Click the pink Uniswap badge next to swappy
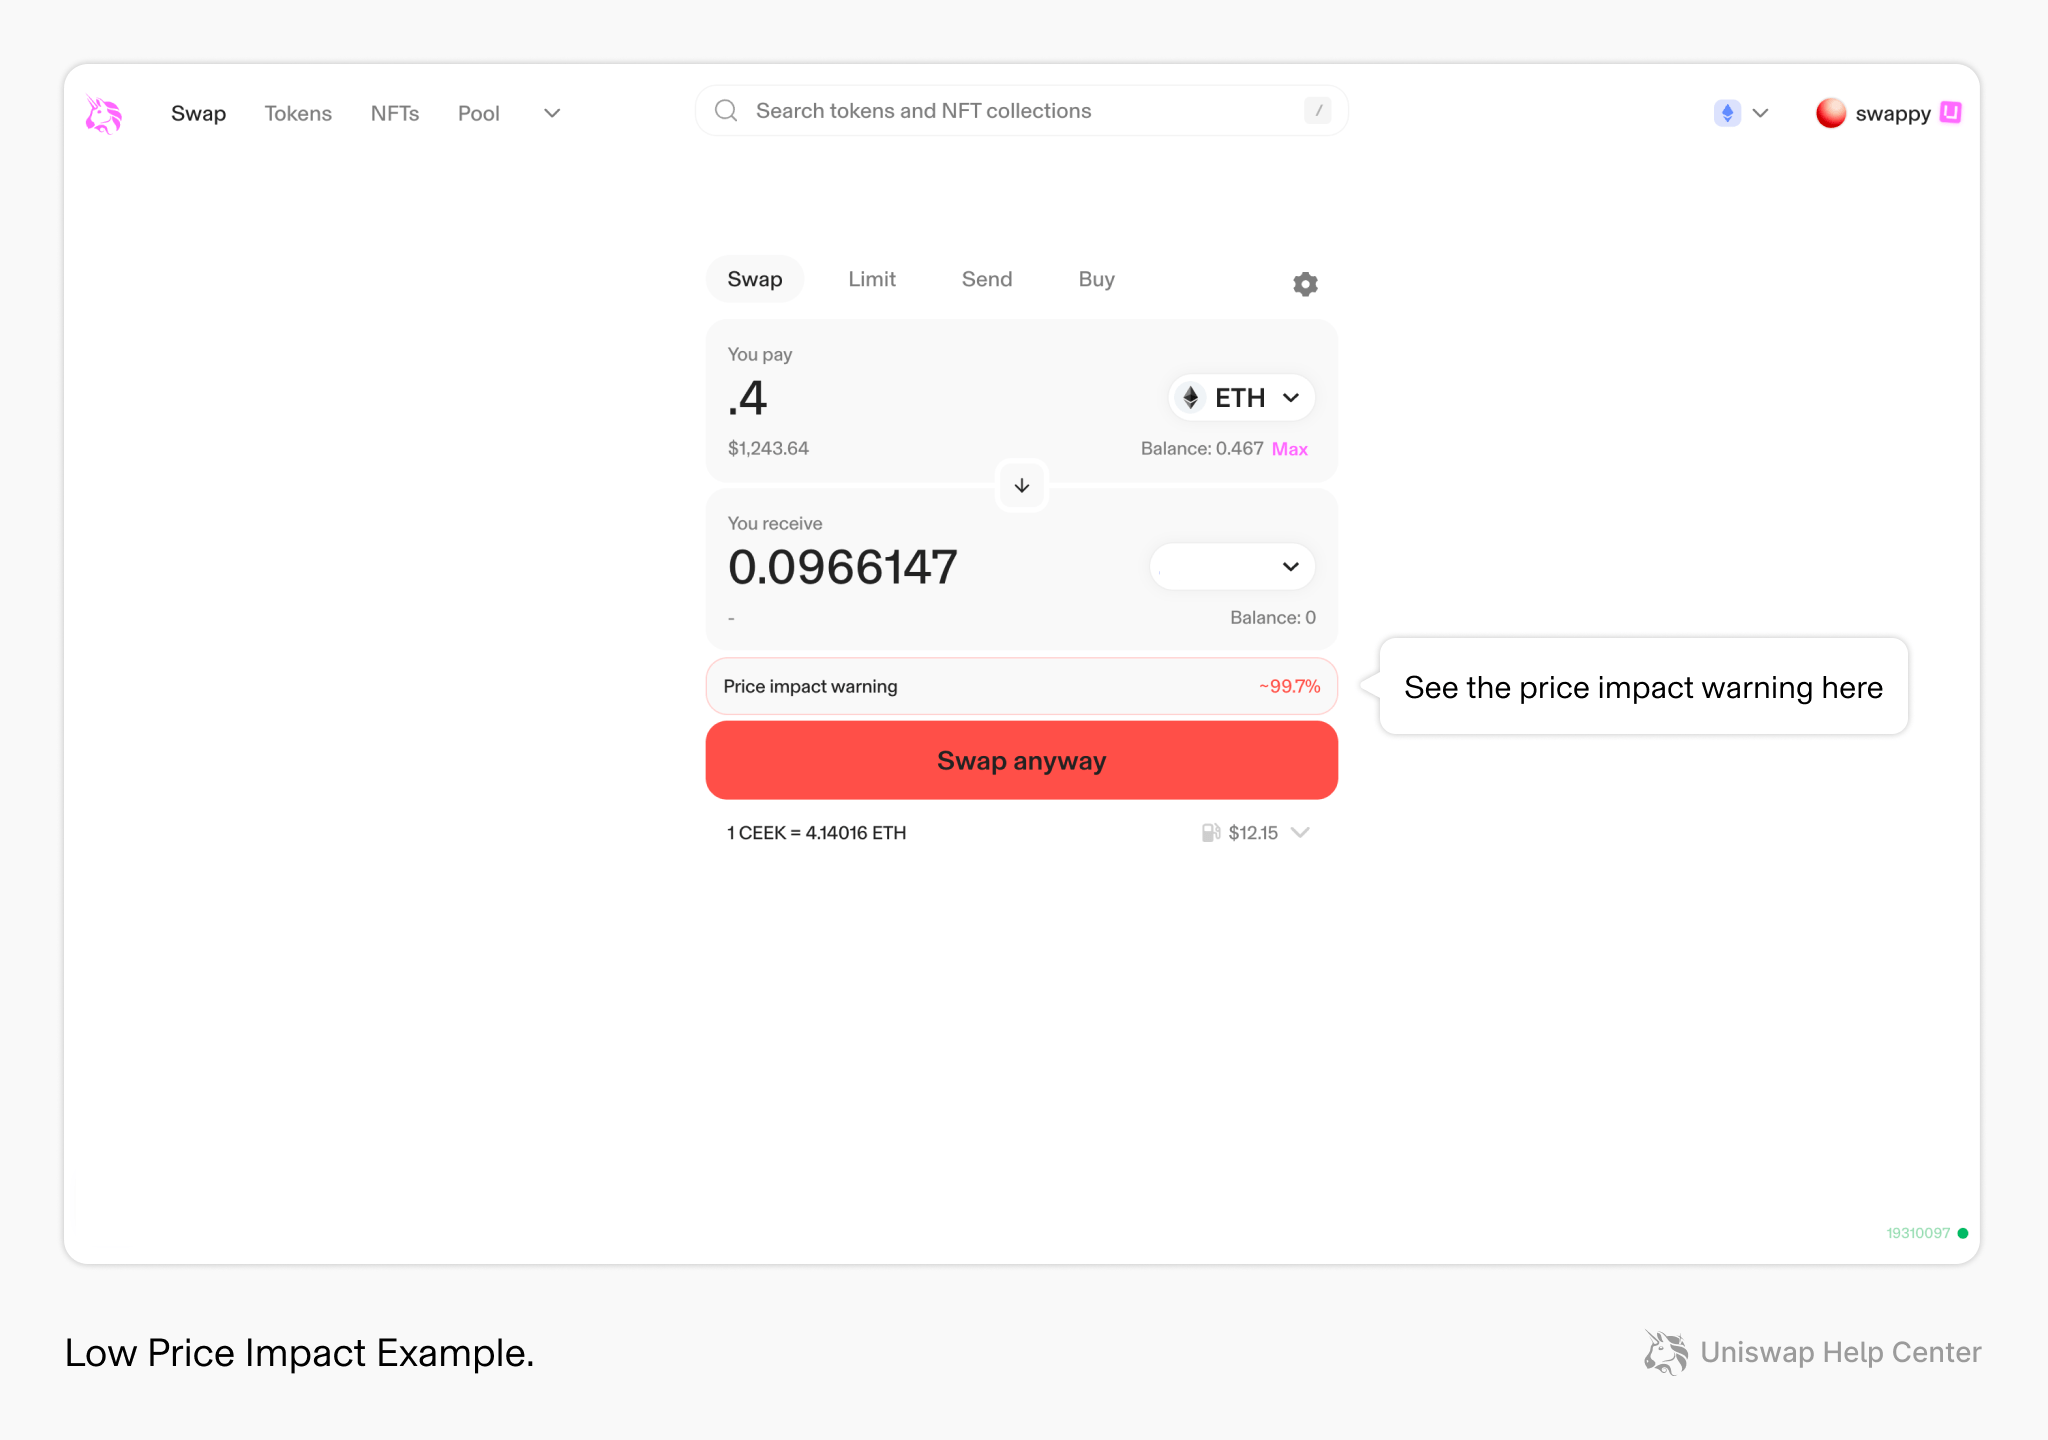The image size is (2048, 1440). point(1950,113)
